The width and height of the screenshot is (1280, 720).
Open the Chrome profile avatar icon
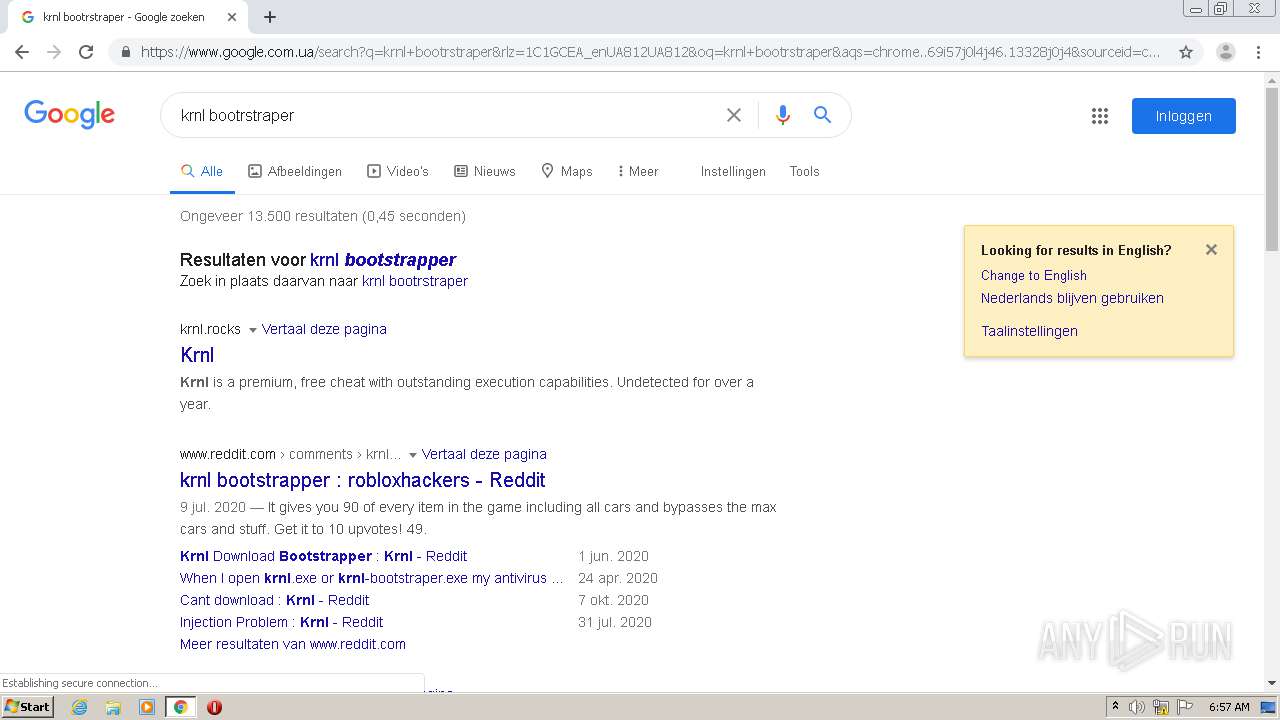pos(1225,52)
